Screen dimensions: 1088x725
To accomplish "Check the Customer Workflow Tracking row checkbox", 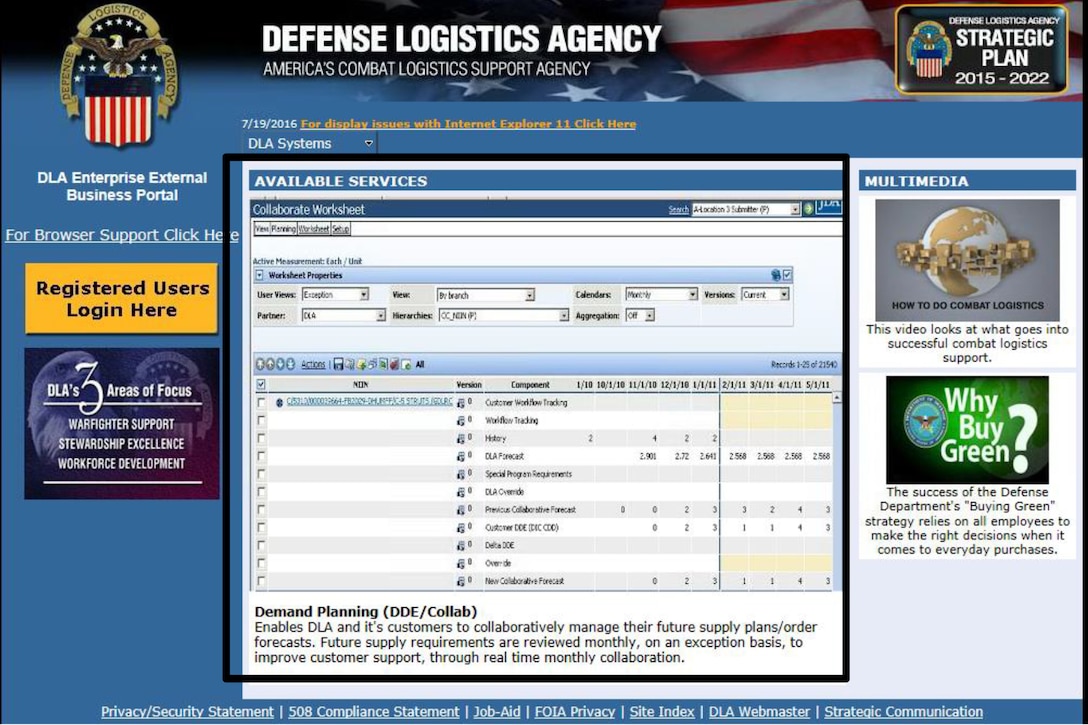I will (x=261, y=402).
